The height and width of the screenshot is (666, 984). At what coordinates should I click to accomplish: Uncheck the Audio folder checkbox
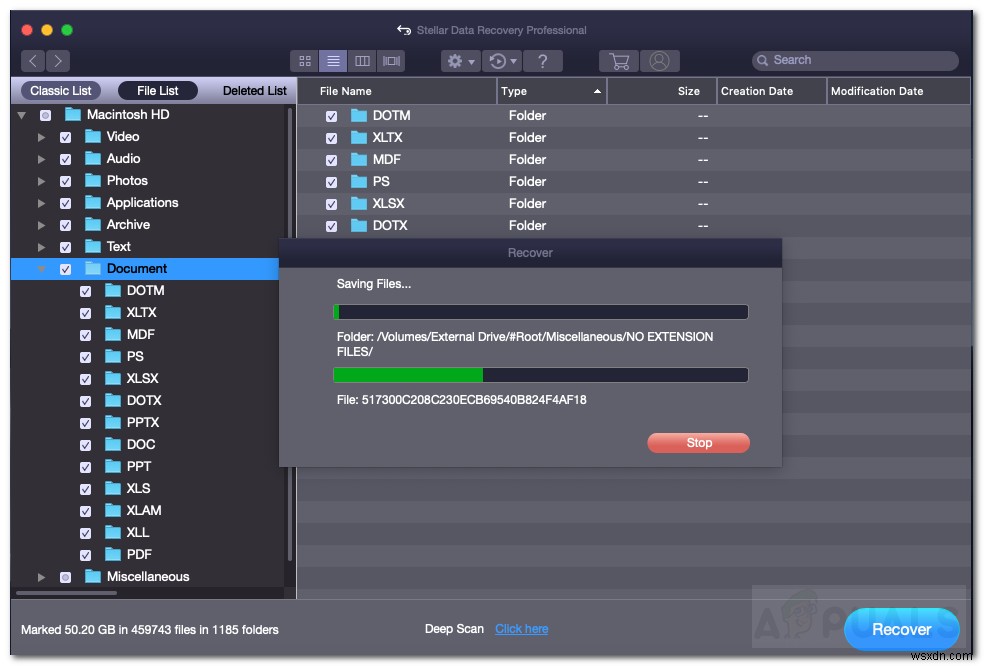click(x=65, y=159)
